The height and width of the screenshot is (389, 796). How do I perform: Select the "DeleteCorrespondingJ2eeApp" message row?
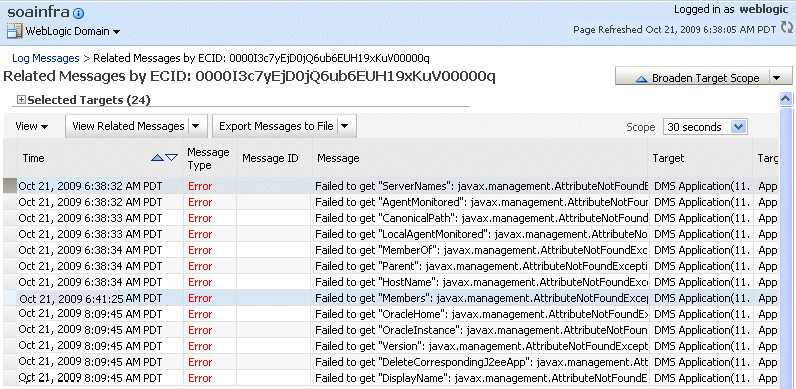coord(481,362)
